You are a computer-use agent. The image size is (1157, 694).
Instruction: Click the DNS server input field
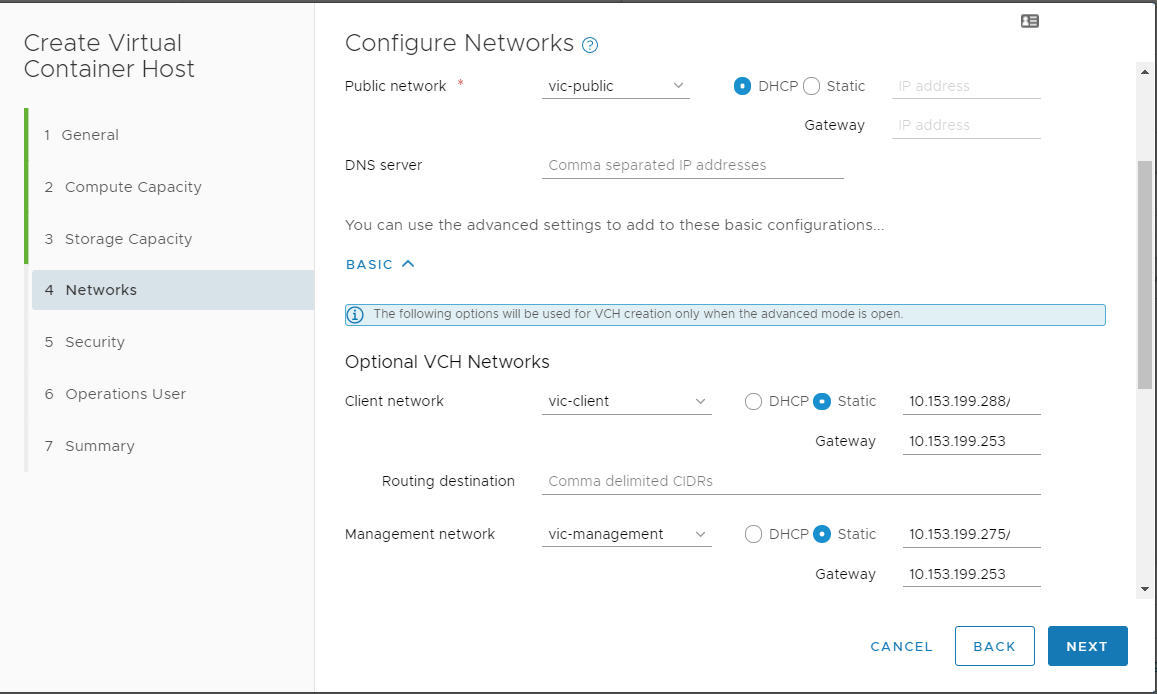pos(692,164)
